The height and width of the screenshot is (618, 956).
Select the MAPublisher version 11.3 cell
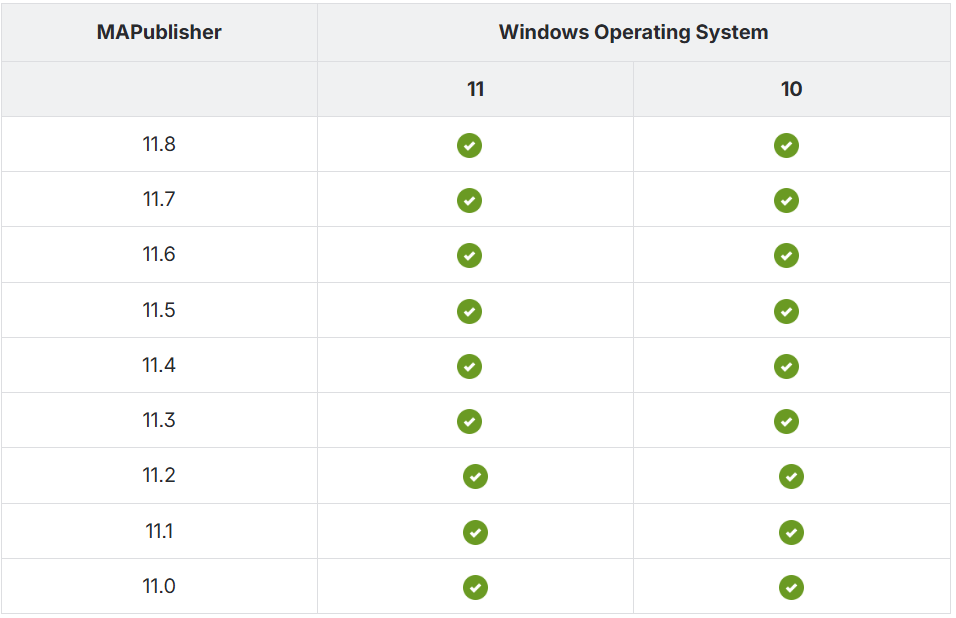click(x=159, y=420)
